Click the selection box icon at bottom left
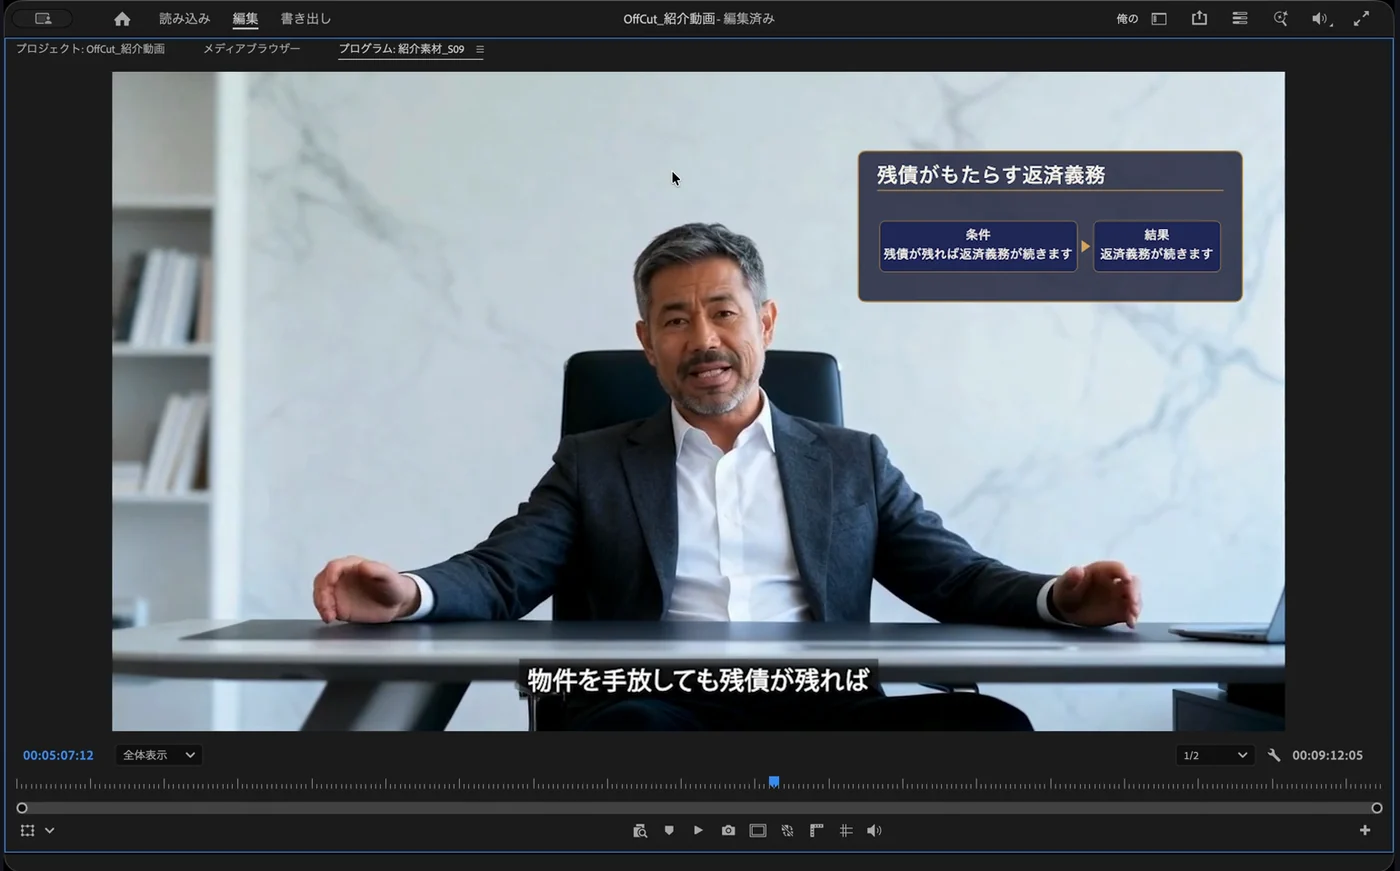This screenshot has width=1400, height=871. pos(27,831)
